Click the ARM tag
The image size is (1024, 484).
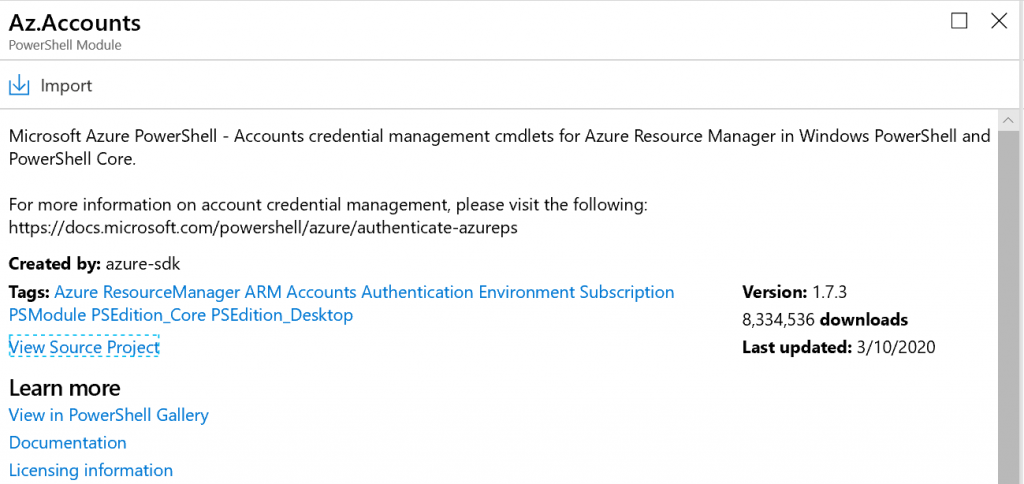coord(263,292)
